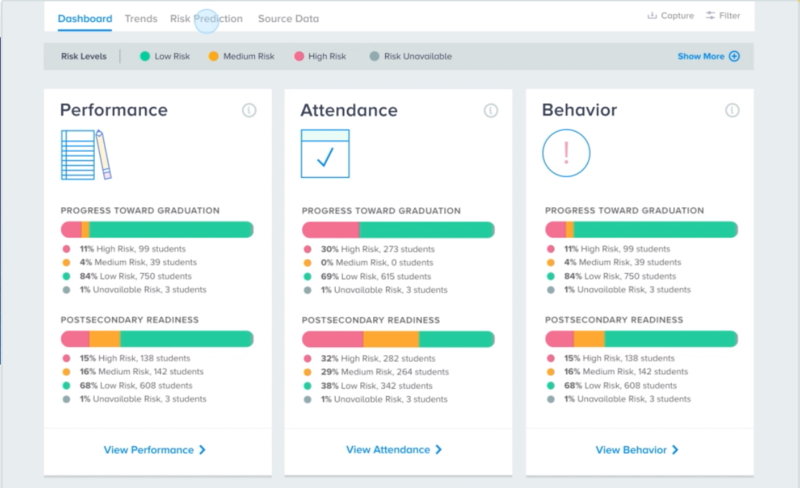800x488 pixels.
Task: Go to the Source Data tab
Action: [288, 18]
